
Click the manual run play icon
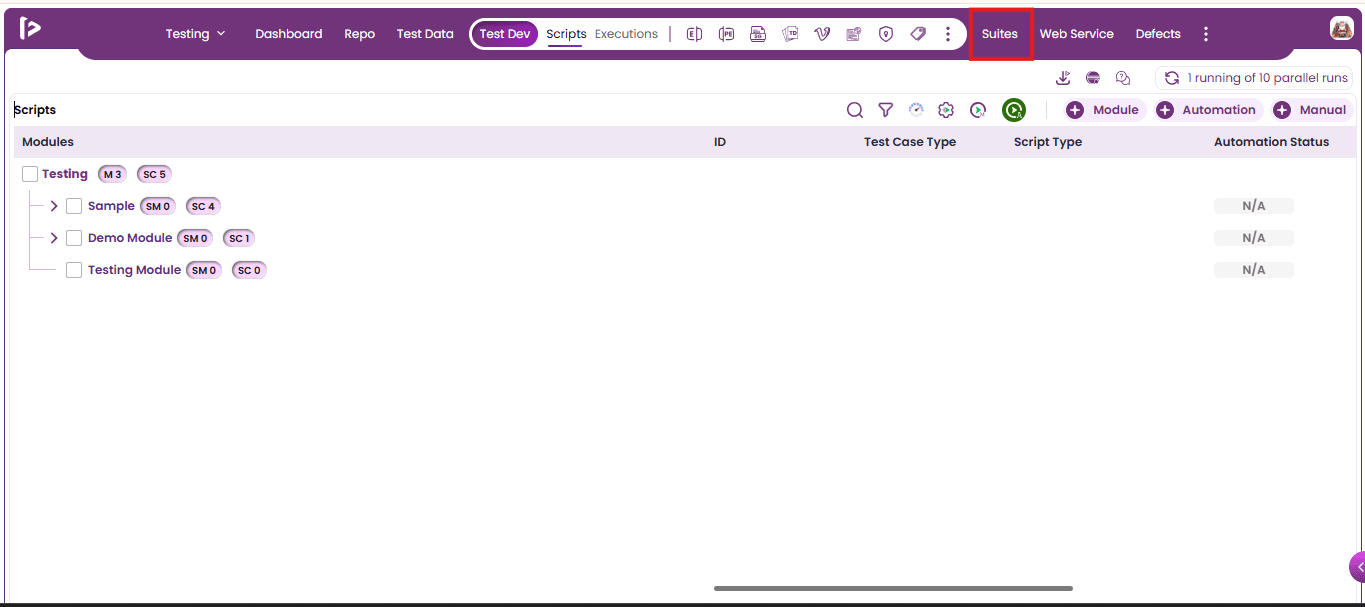[978, 110]
